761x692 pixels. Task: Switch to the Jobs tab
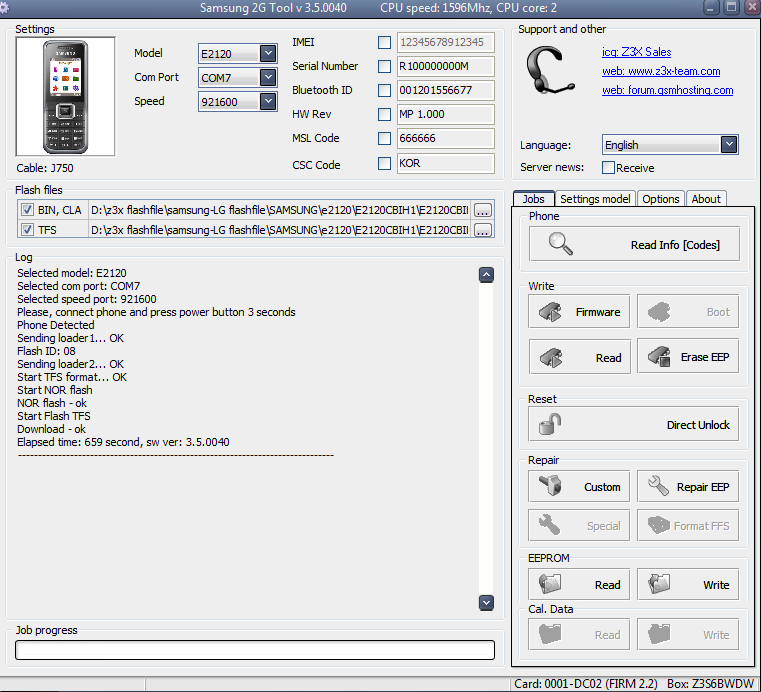(533, 198)
